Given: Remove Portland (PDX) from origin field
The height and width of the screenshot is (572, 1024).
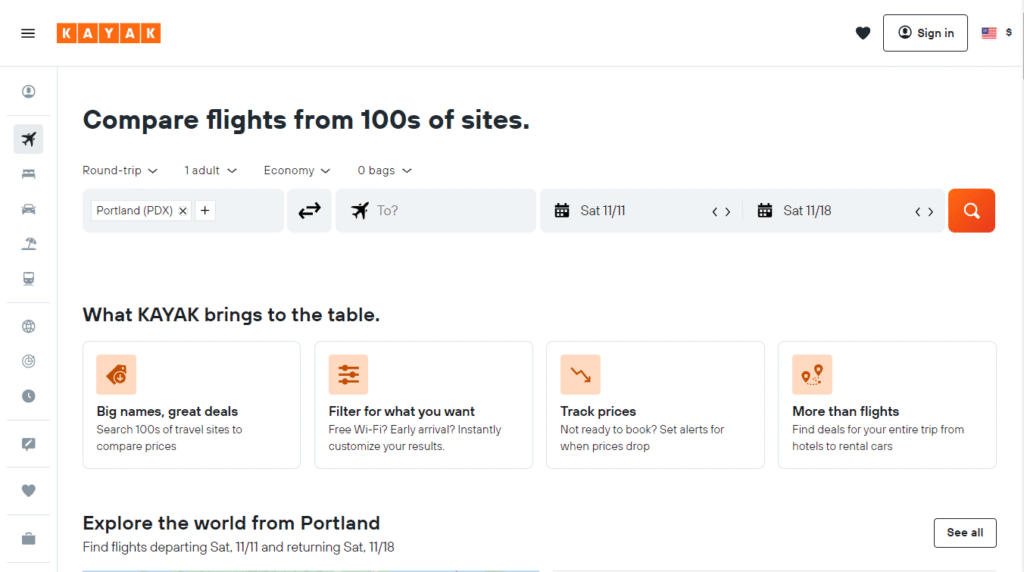Looking at the screenshot, I should pos(183,211).
